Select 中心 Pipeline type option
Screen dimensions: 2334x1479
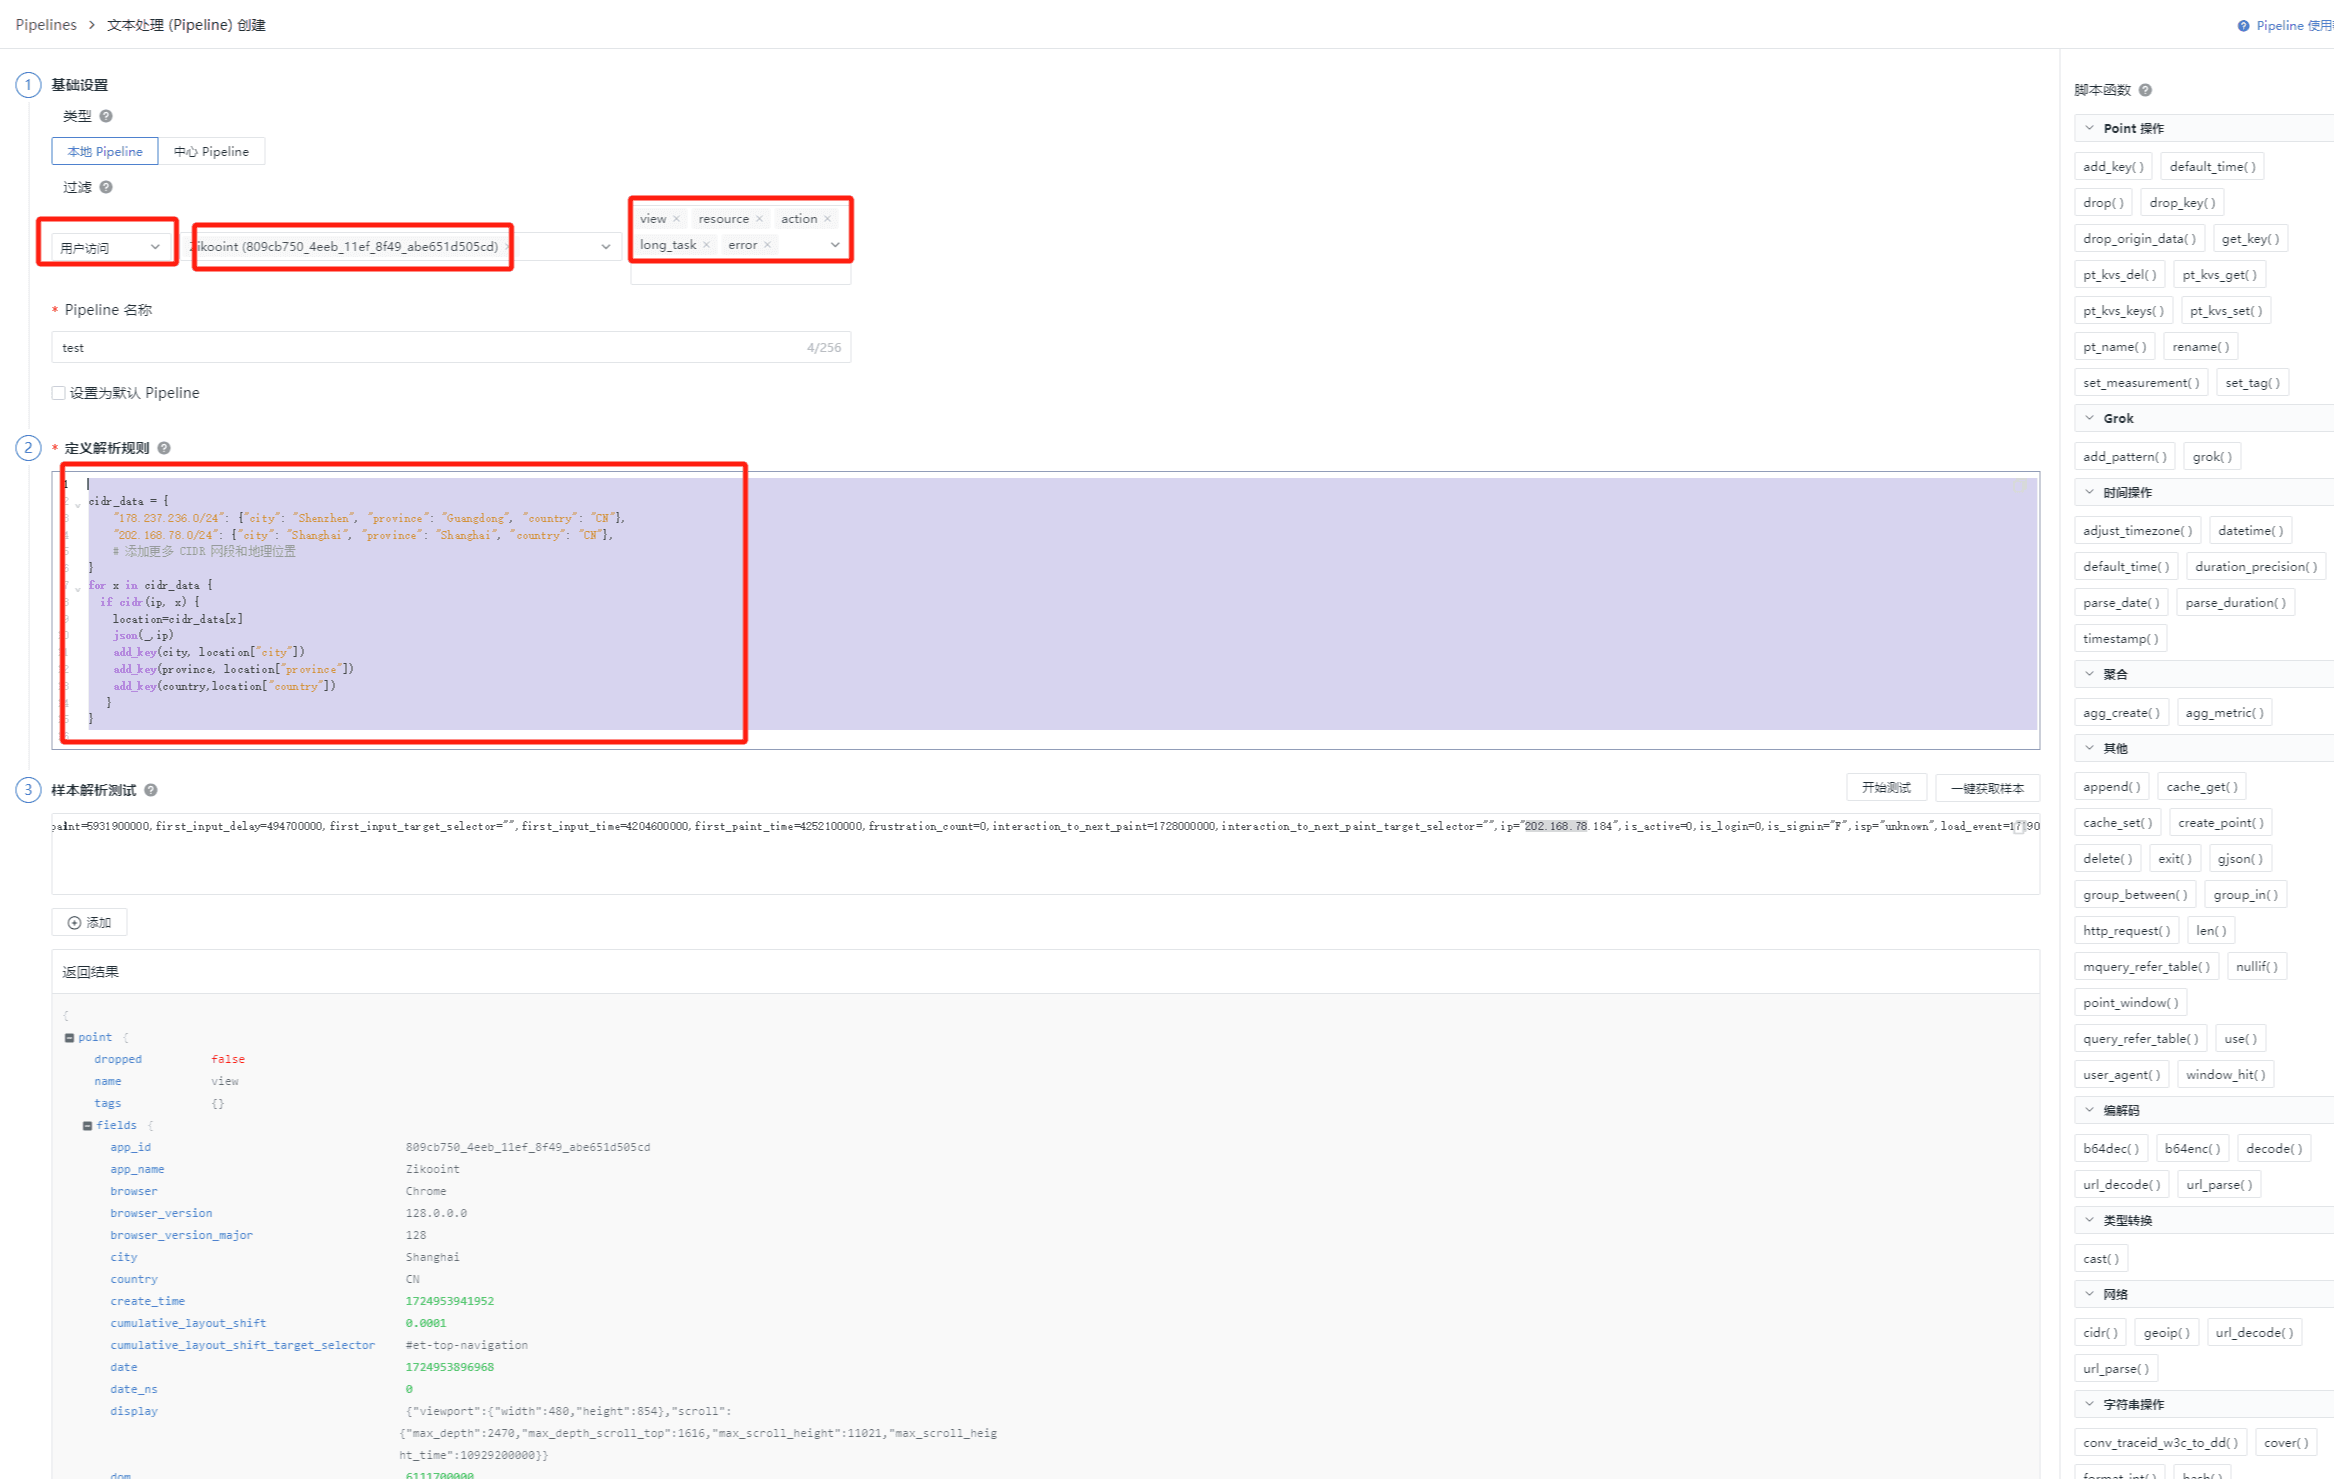pyautogui.click(x=211, y=152)
